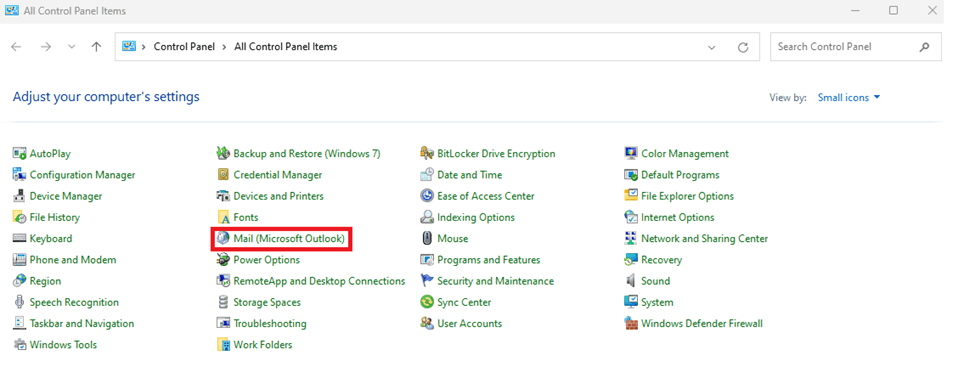
Task: Open RemoteApp and Desktop Connections link
Action: 319,281
